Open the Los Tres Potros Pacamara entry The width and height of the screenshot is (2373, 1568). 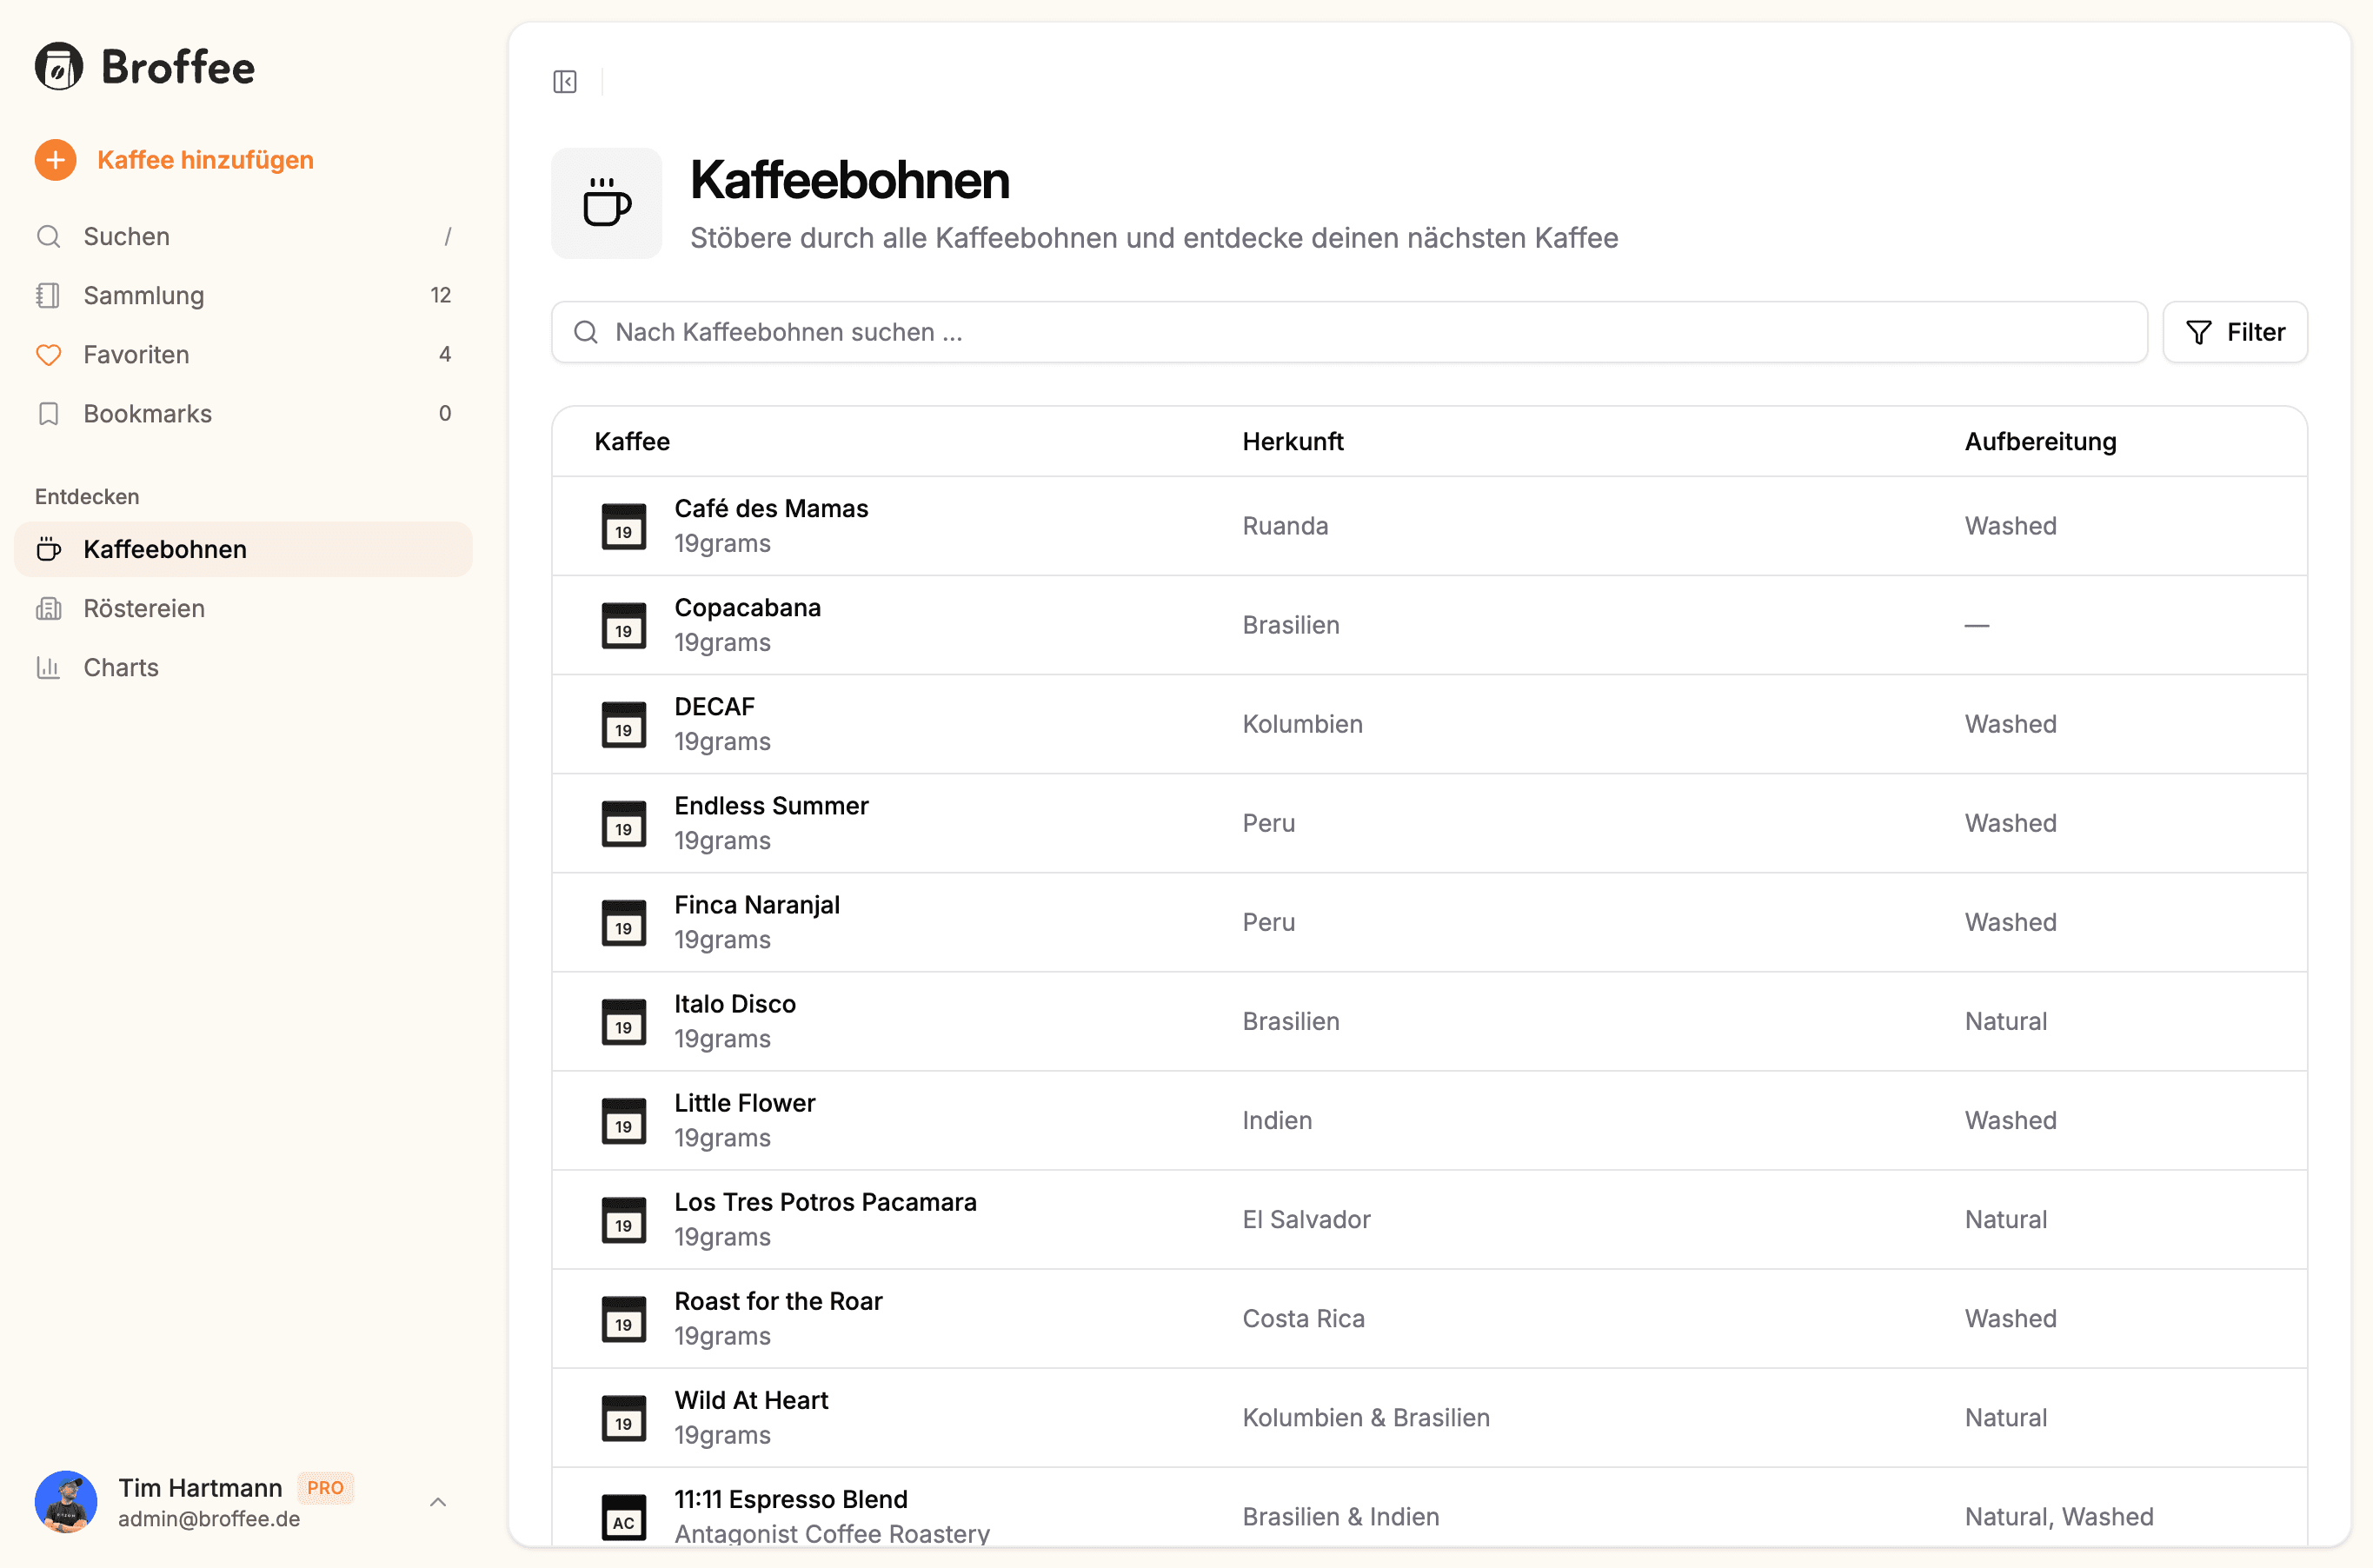pyautogui.click(x=1429, y=1219)
